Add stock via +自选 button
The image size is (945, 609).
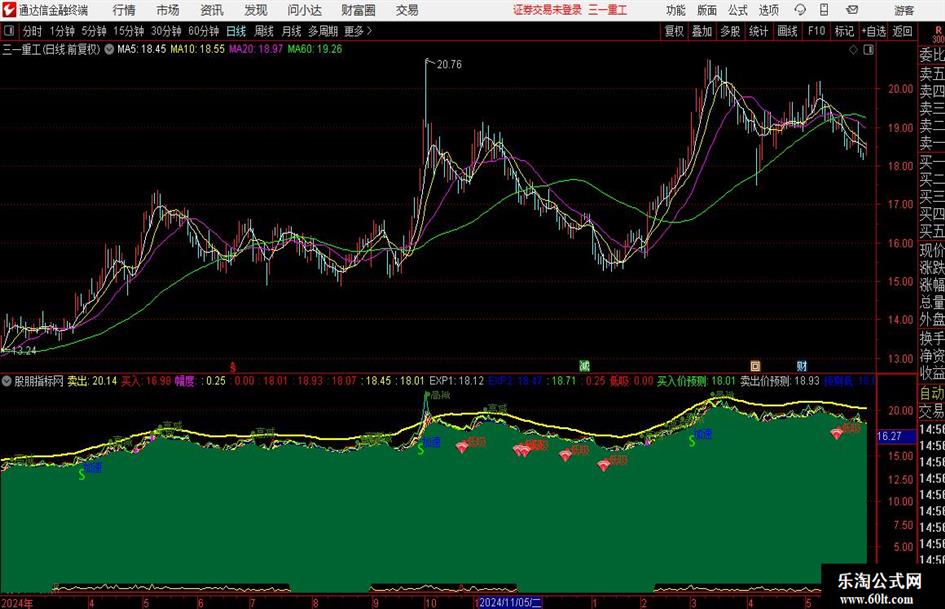(873, 31)
